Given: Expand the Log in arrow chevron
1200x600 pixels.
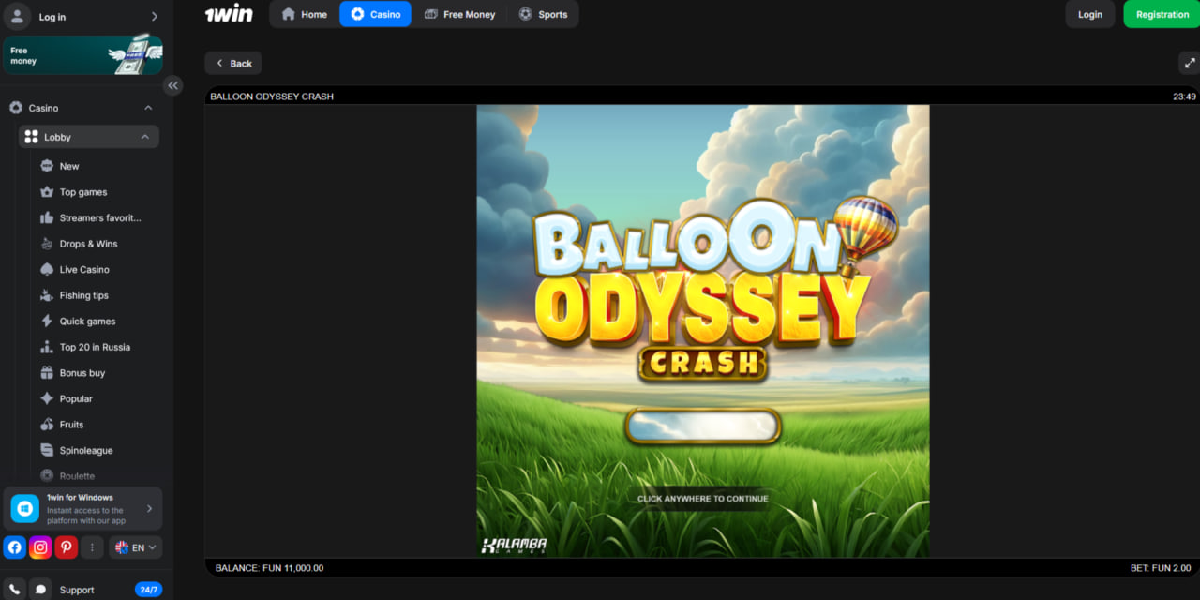Looking at the screenshot, I should tap(154, 16).
